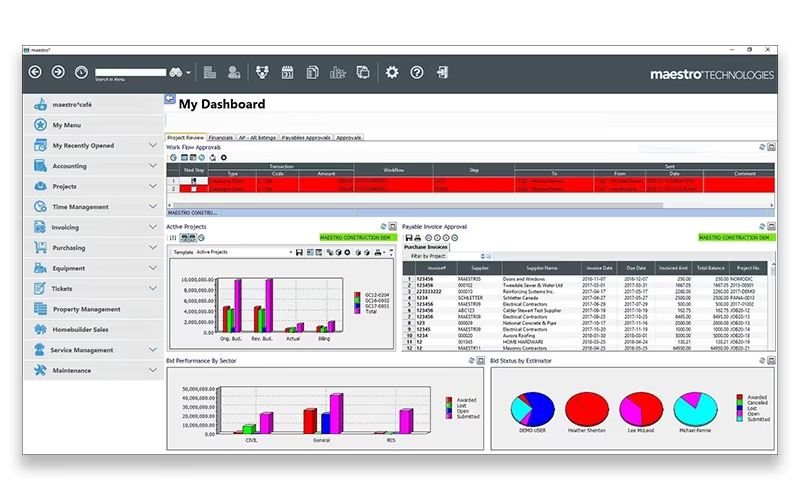Screen dimensions: 800x500
Task: Open maestro*café in the sidebar
Action: coord(94,105)
